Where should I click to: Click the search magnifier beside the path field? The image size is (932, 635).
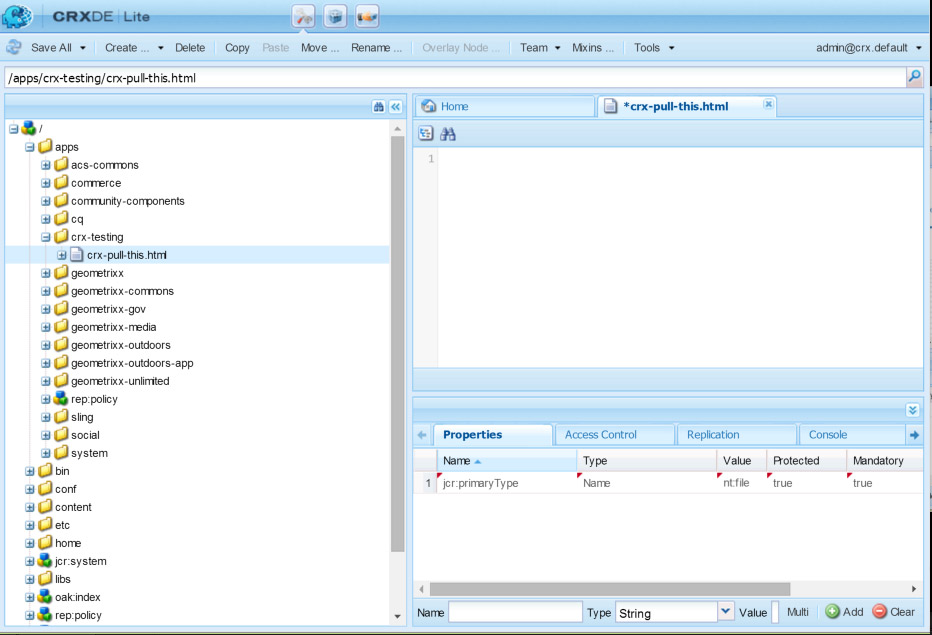coord(914,77)
